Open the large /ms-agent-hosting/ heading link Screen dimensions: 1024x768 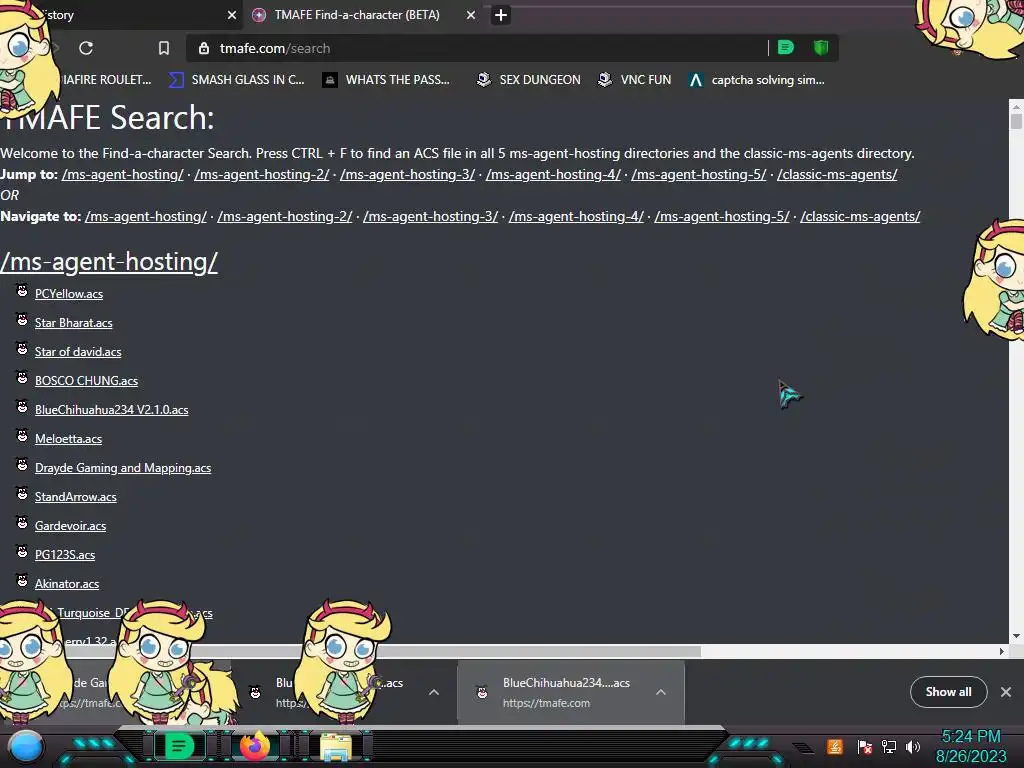[x=109, y=262]
